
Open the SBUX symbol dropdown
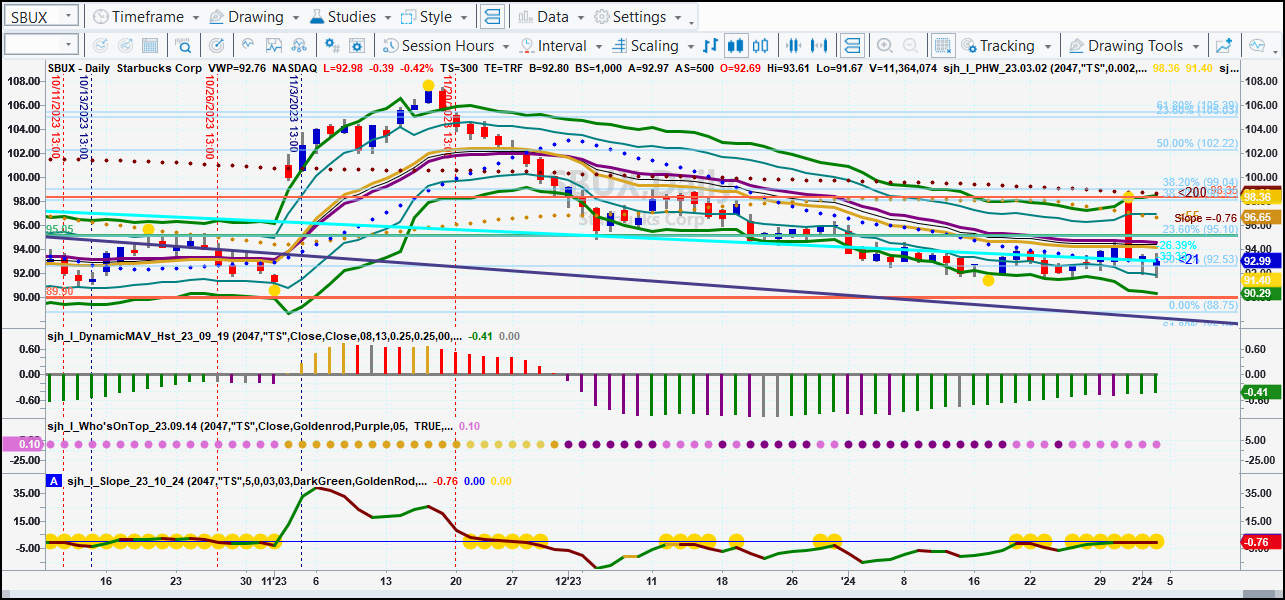(67, 17)
